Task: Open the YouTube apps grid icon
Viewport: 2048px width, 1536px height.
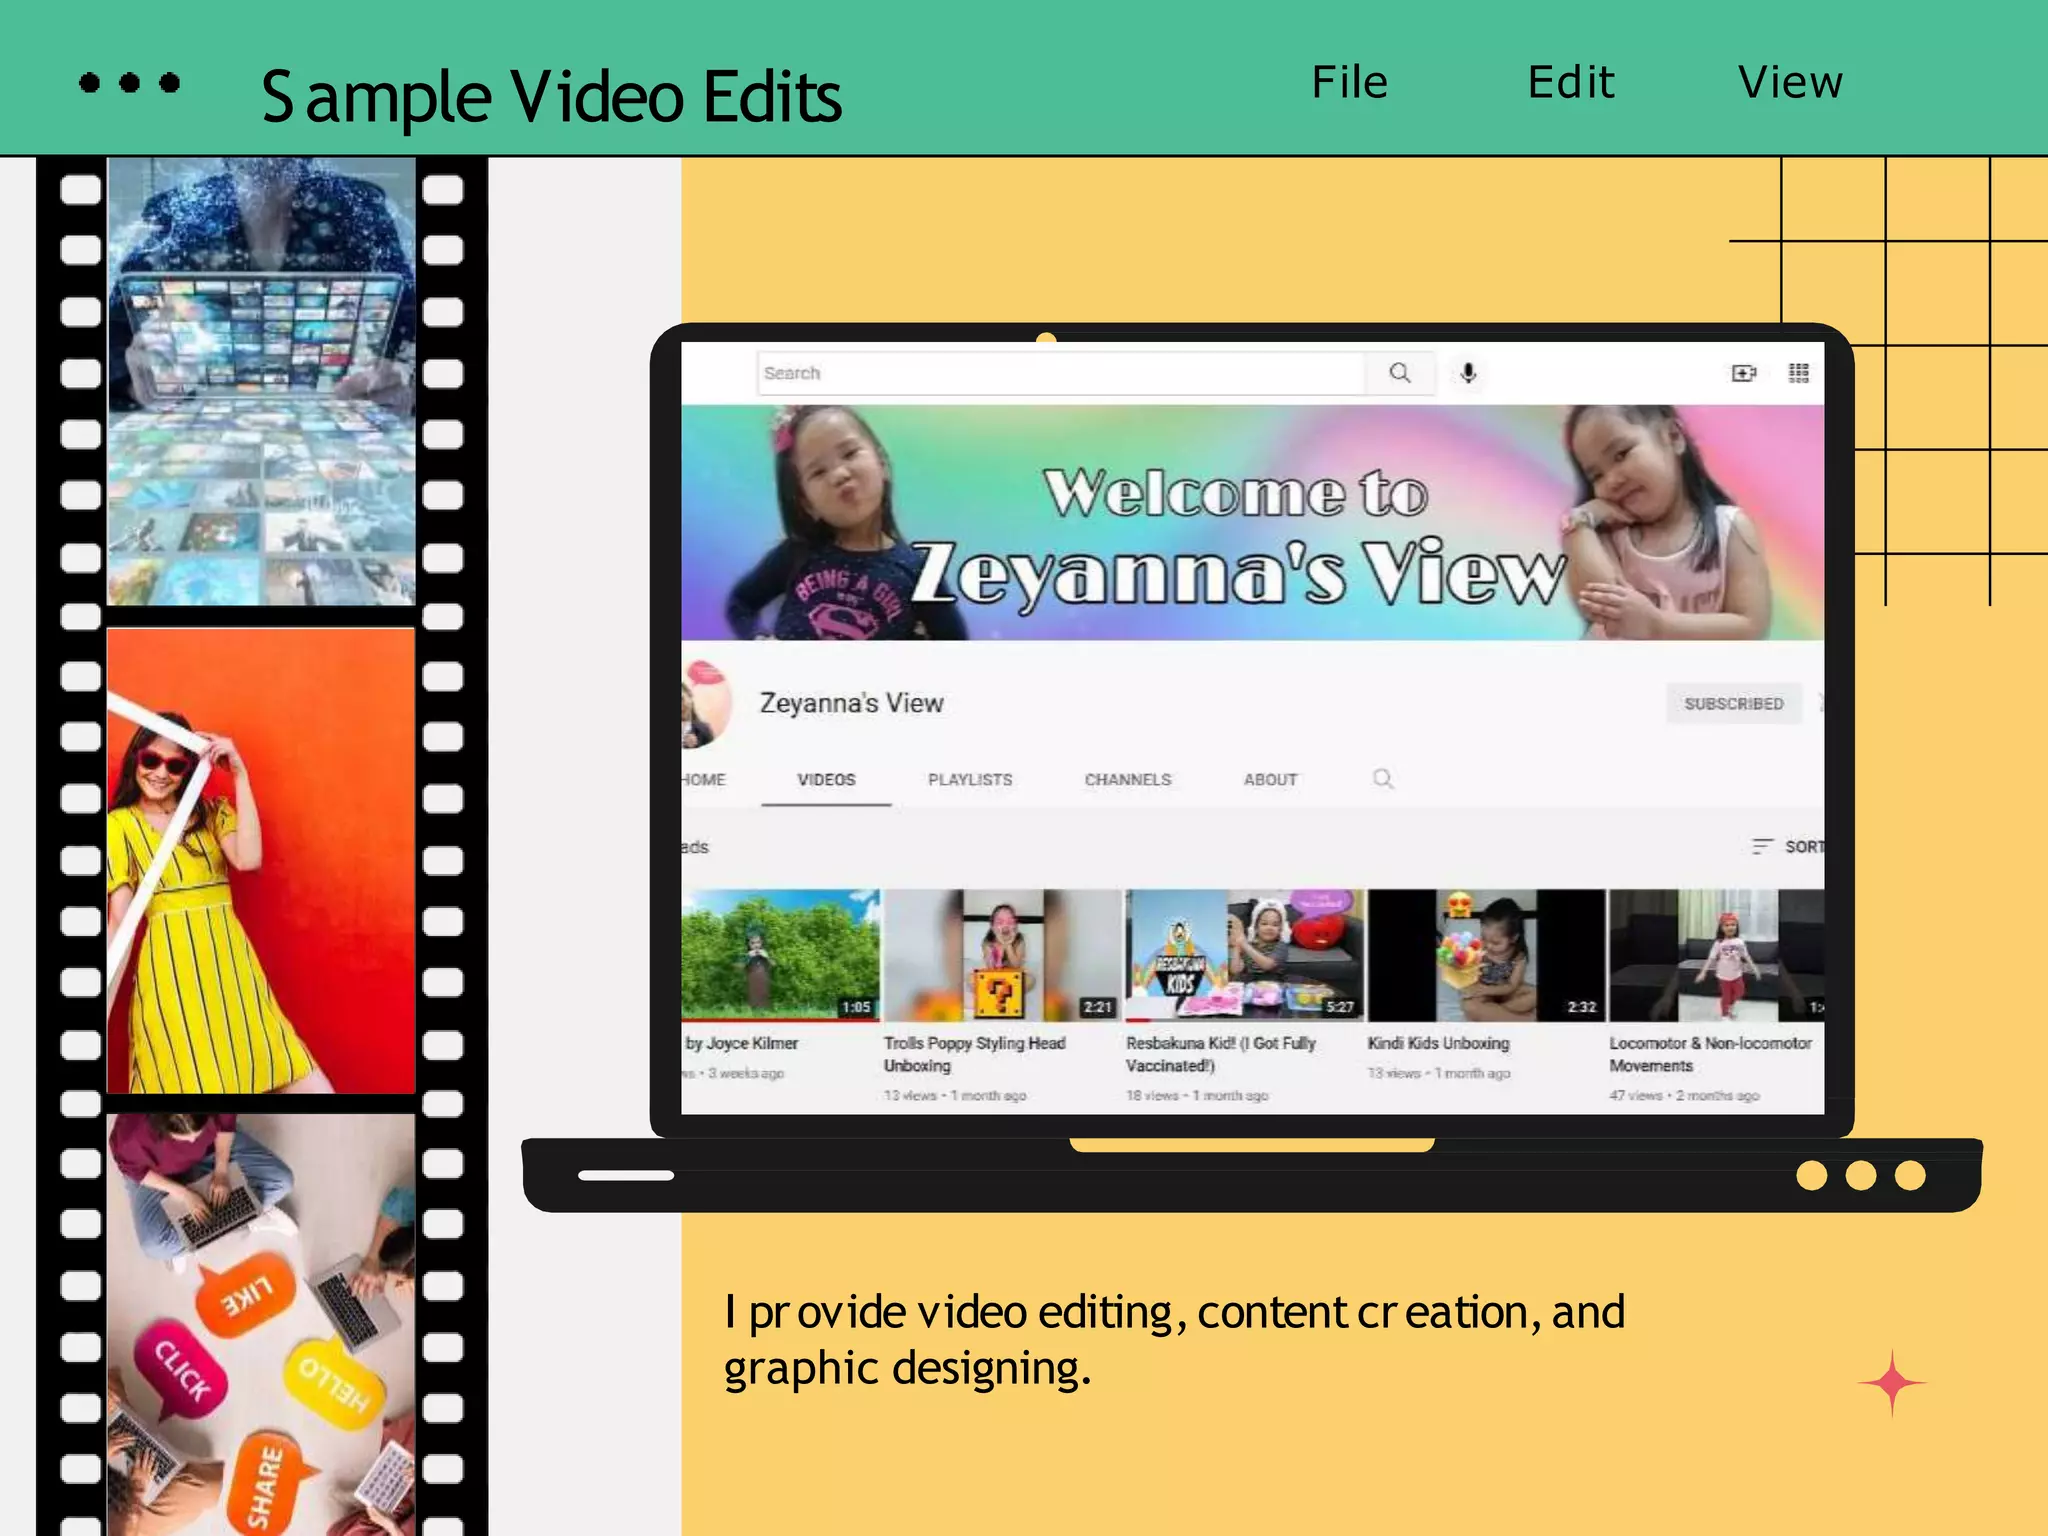Action: (x=1798, y=373)
